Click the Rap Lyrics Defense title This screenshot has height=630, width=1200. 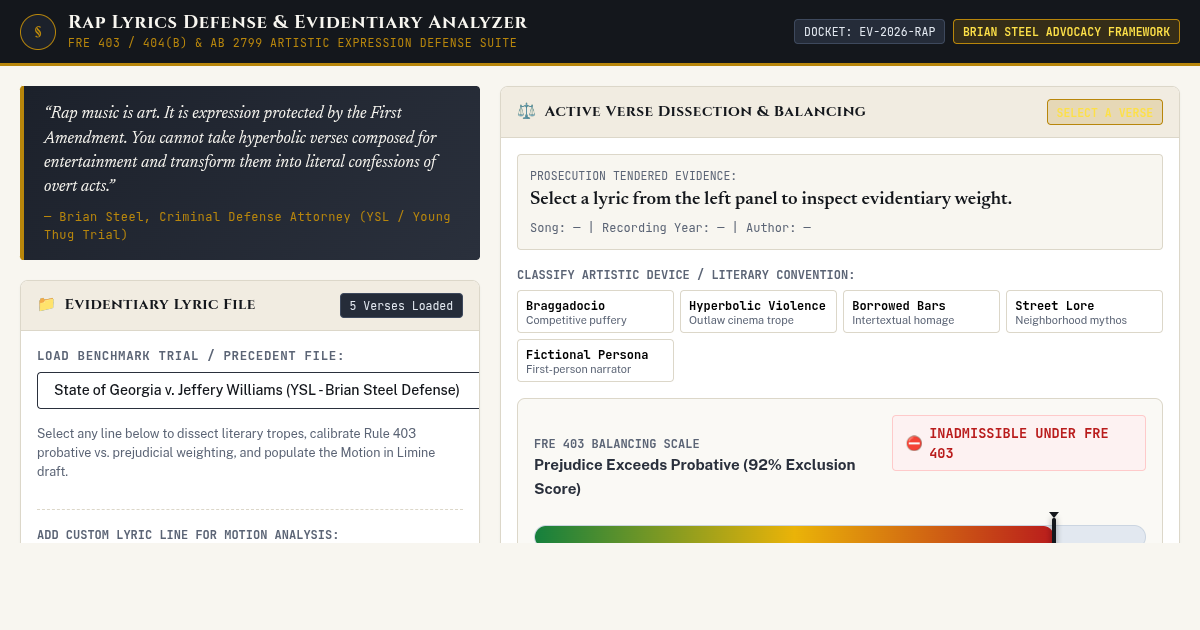click(297, 22)
